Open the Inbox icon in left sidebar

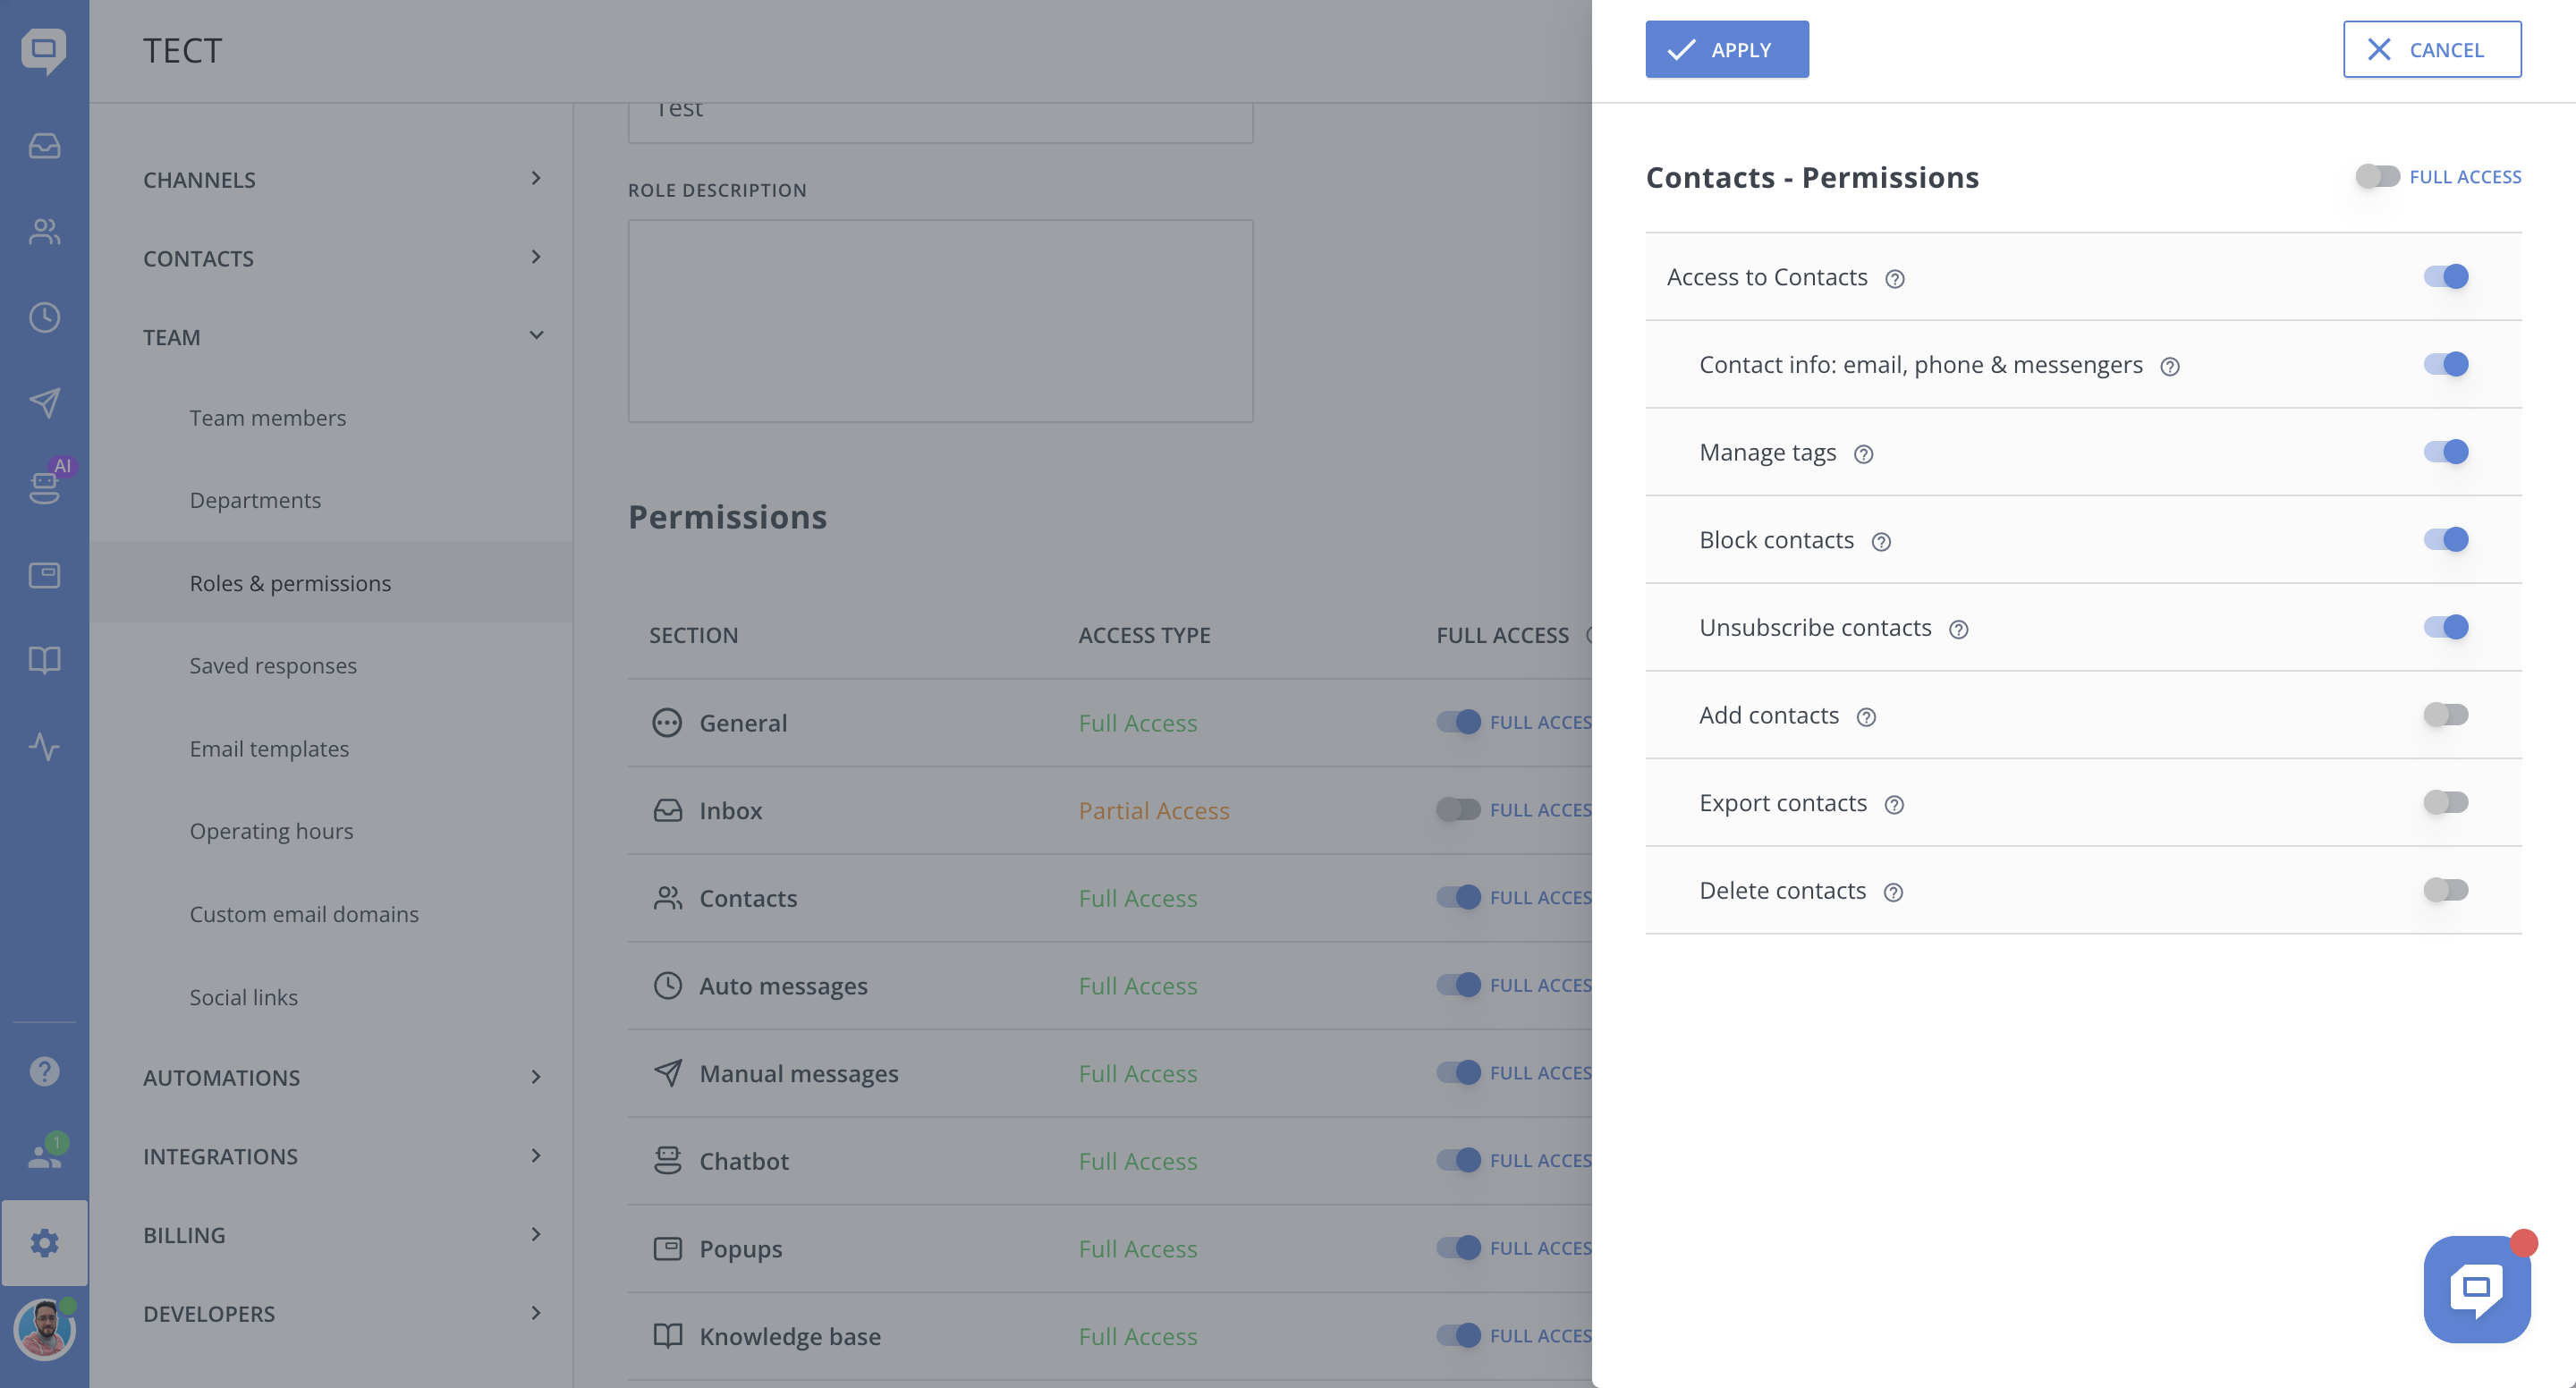pyautogui.click(x=44, y=146)
